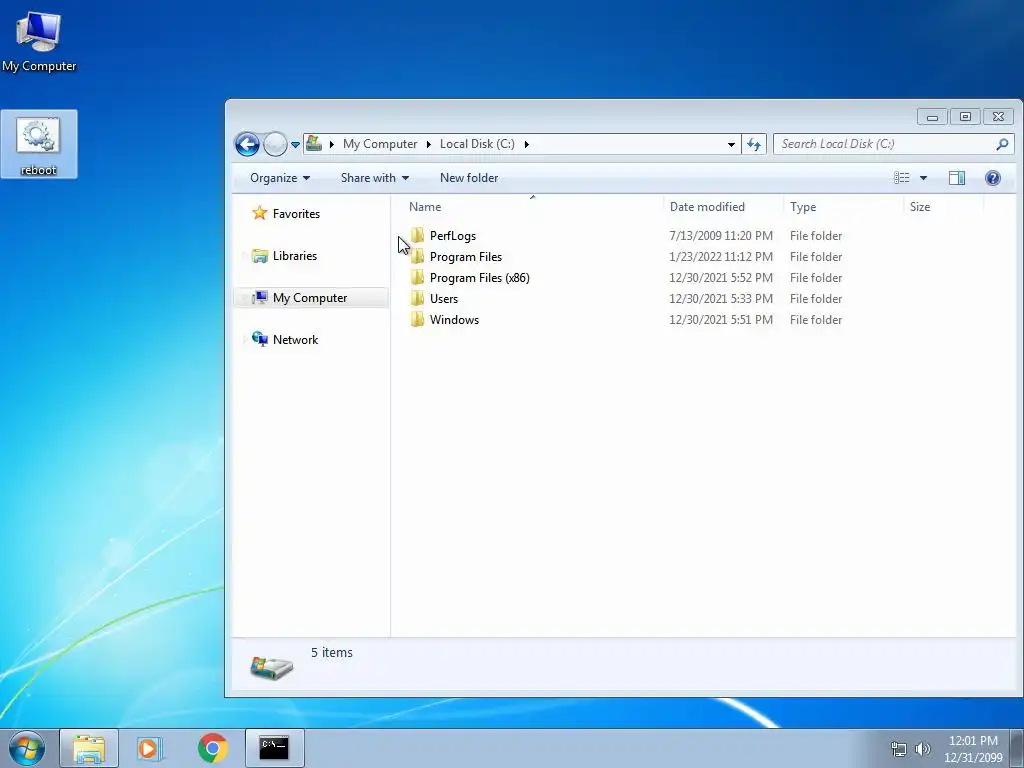Launch Windows Media Player from taskbar
This screenshot has height=768, width=1024.
tap(150, 748)
